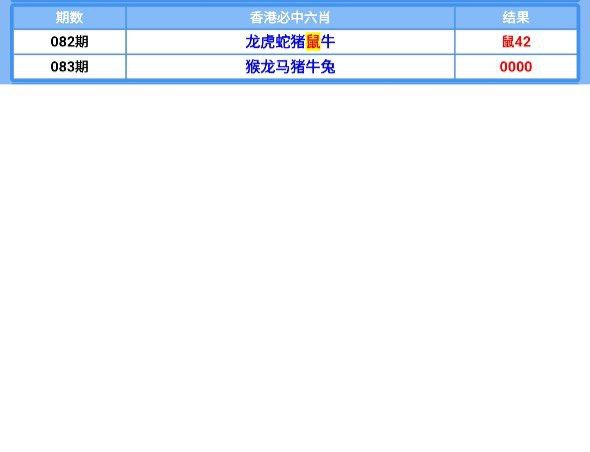
Task: Click the 猴龙马猪牛兔 prediction text
Action: [x=290, y=67]
